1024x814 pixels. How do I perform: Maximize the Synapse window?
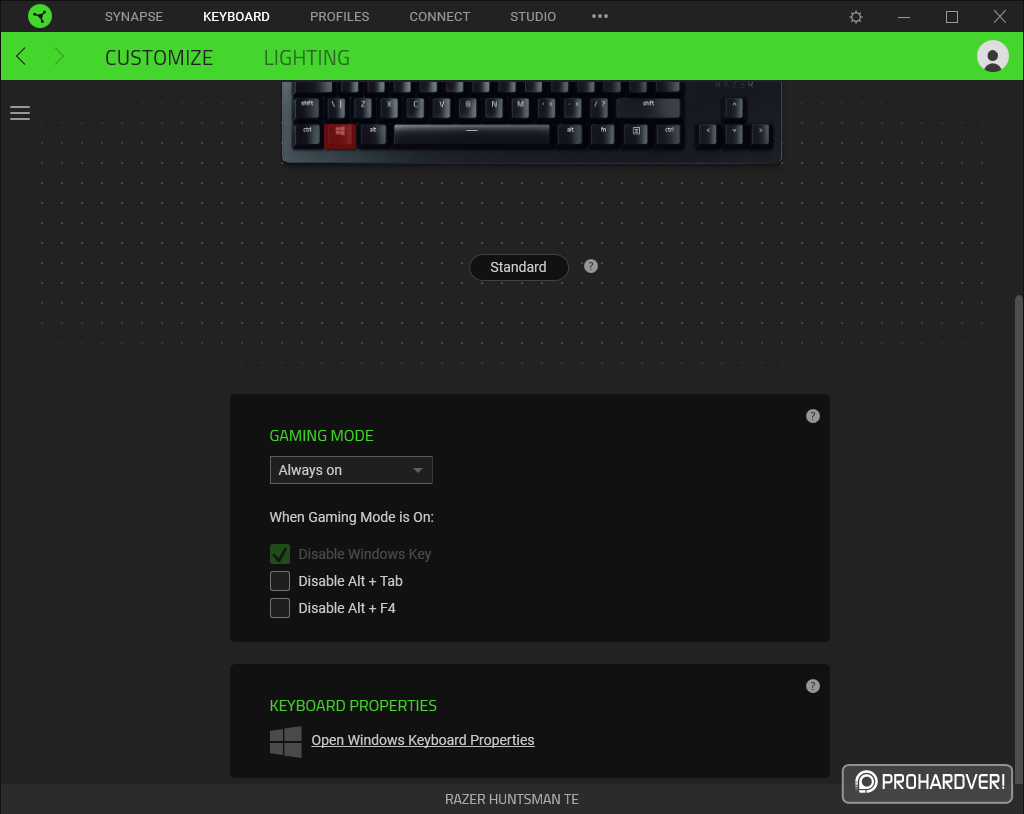click(952, 17)
